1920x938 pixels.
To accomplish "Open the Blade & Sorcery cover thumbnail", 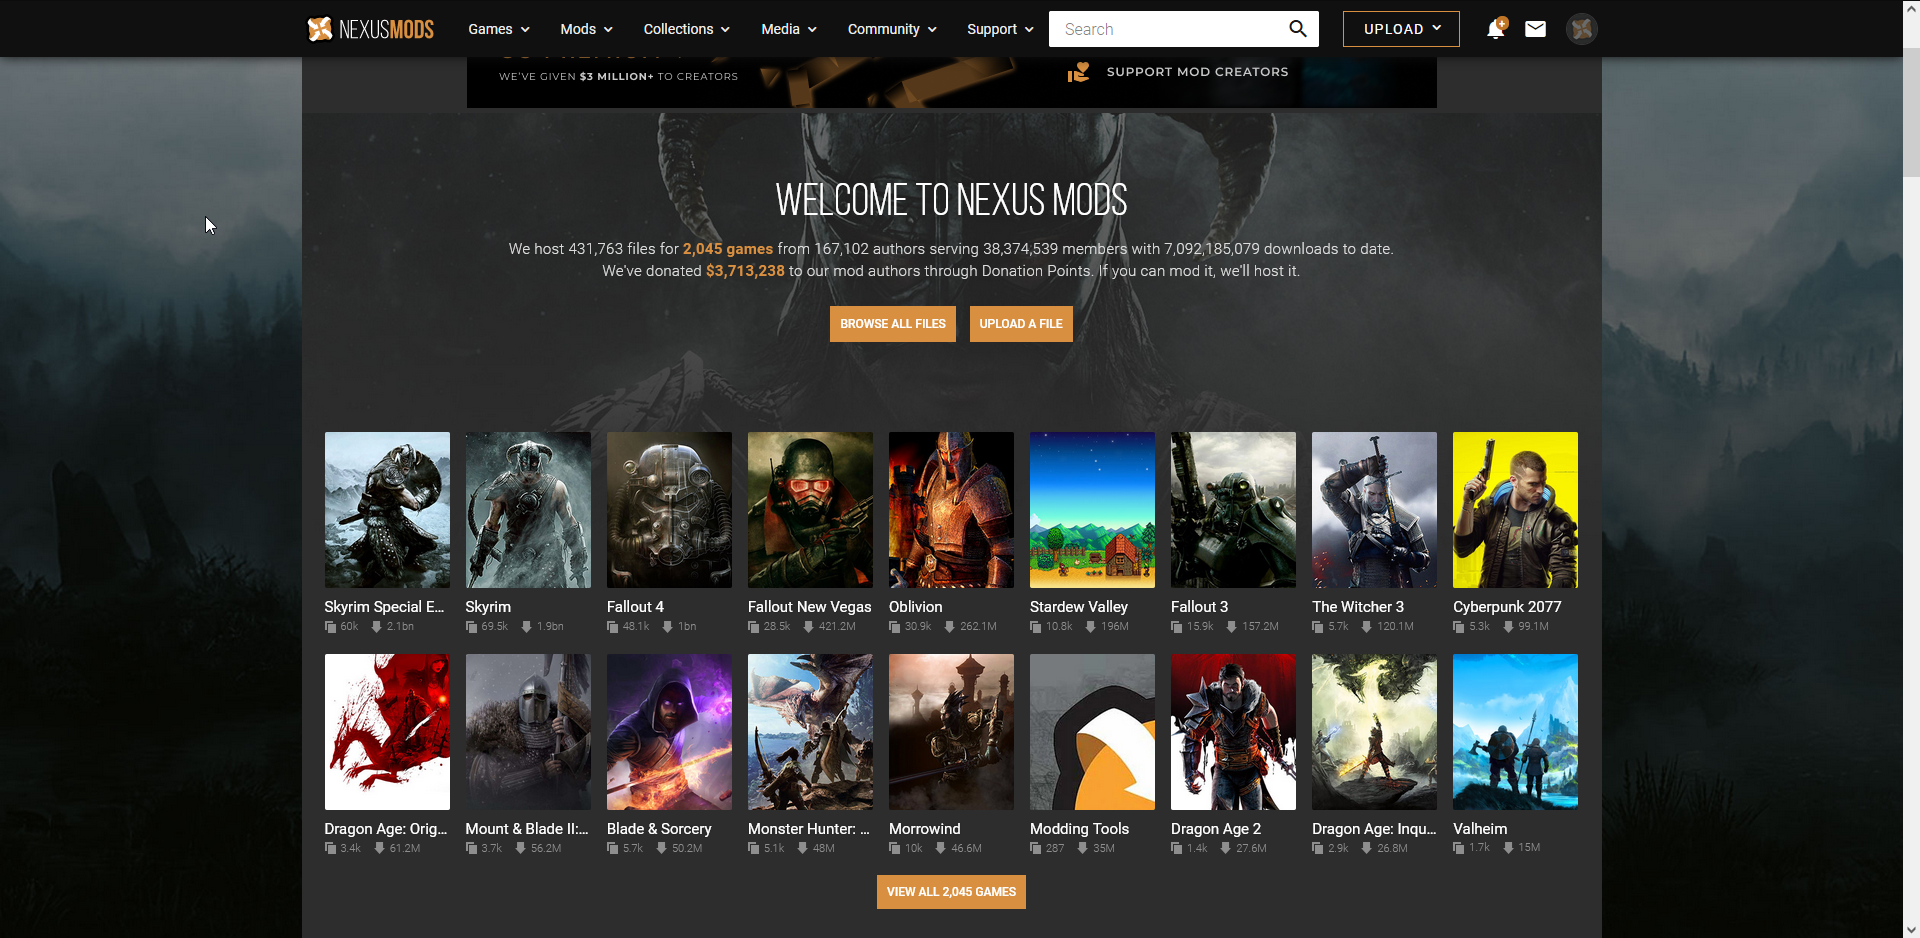I will click(x=669, y=732).
